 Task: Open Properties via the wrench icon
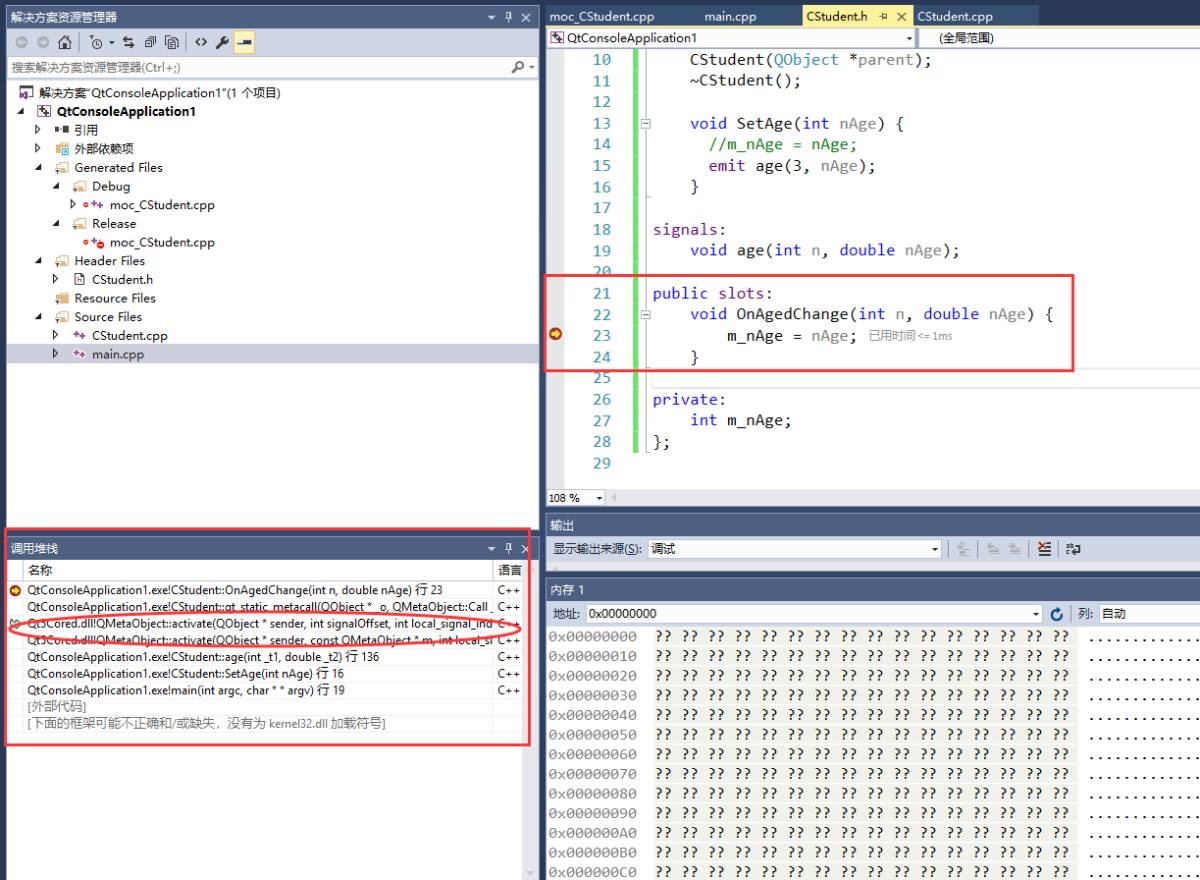coord(222,42)
